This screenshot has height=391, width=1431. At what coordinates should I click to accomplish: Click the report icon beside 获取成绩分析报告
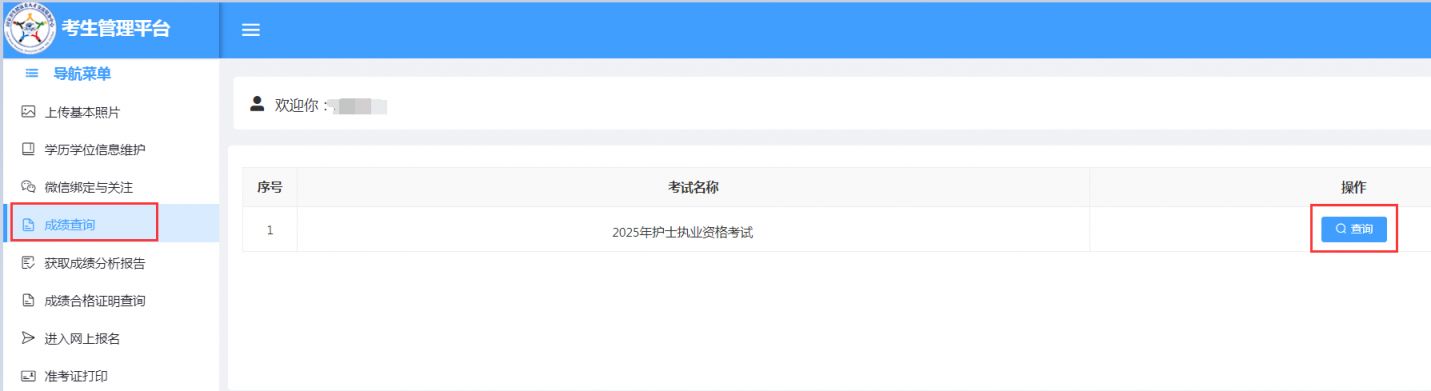coord(28,263)
